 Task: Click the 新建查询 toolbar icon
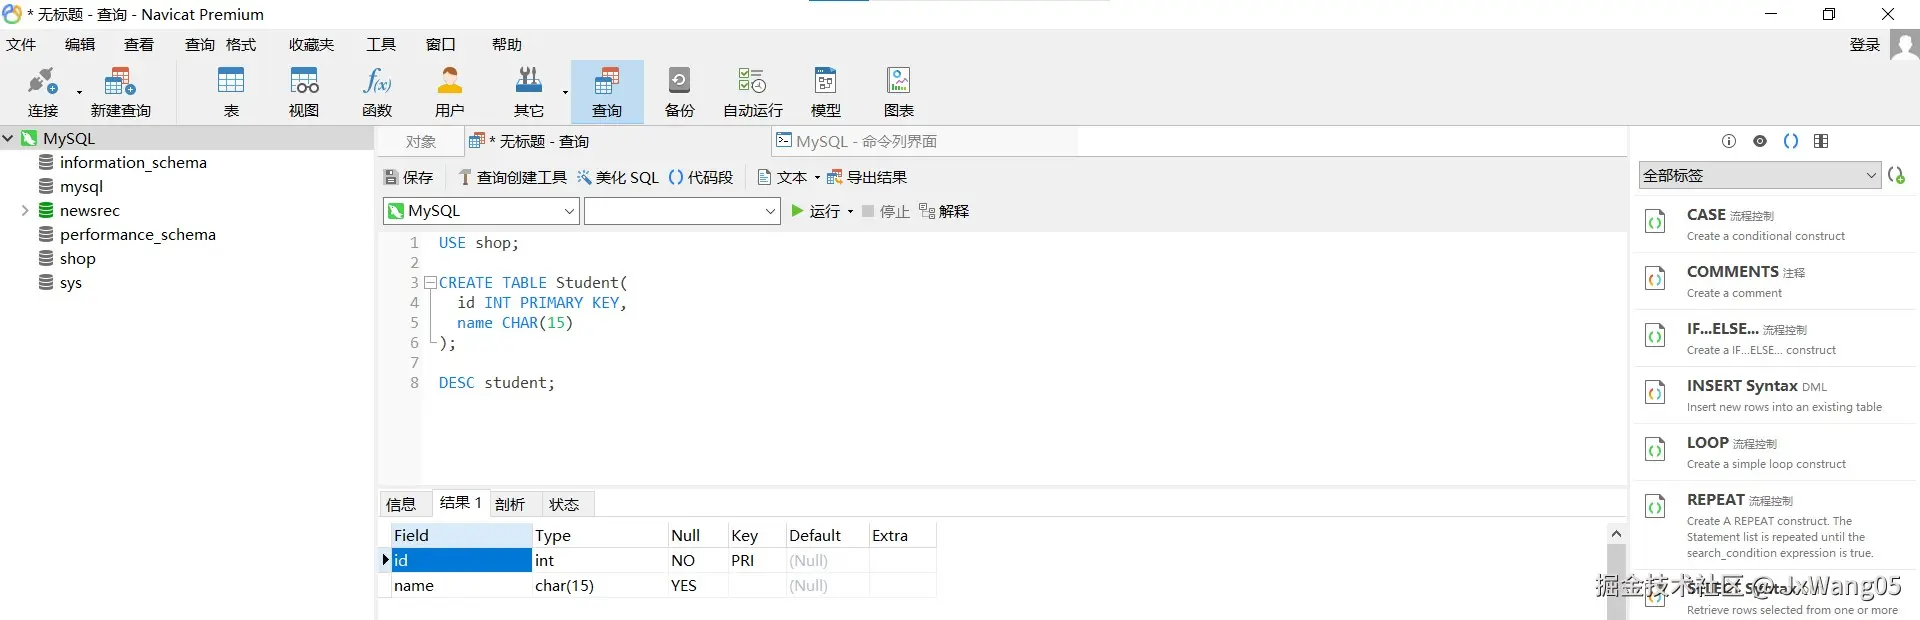click(x=120, y=92)
